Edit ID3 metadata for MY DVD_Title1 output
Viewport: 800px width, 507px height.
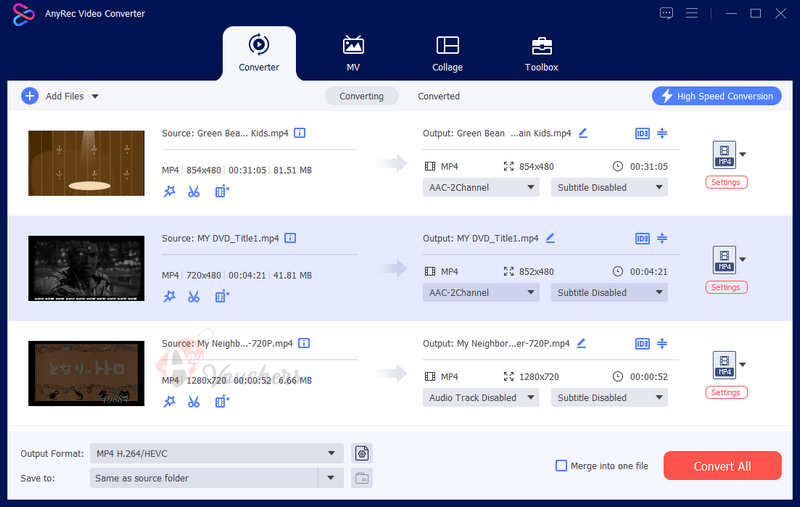[x=642, y=239]
